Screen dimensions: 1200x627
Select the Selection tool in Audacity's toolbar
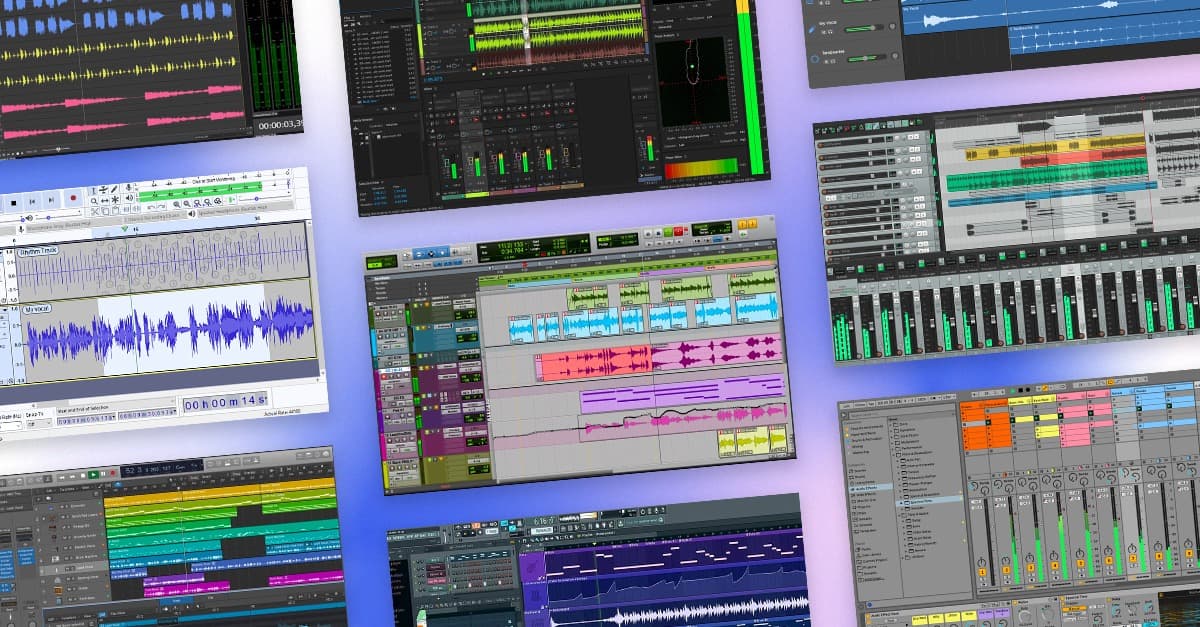coord(96,189)
